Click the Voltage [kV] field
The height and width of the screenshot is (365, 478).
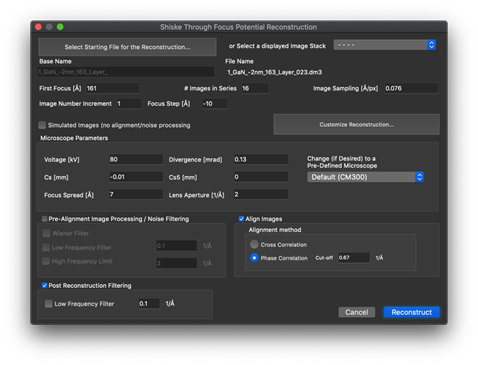point(136,159)
